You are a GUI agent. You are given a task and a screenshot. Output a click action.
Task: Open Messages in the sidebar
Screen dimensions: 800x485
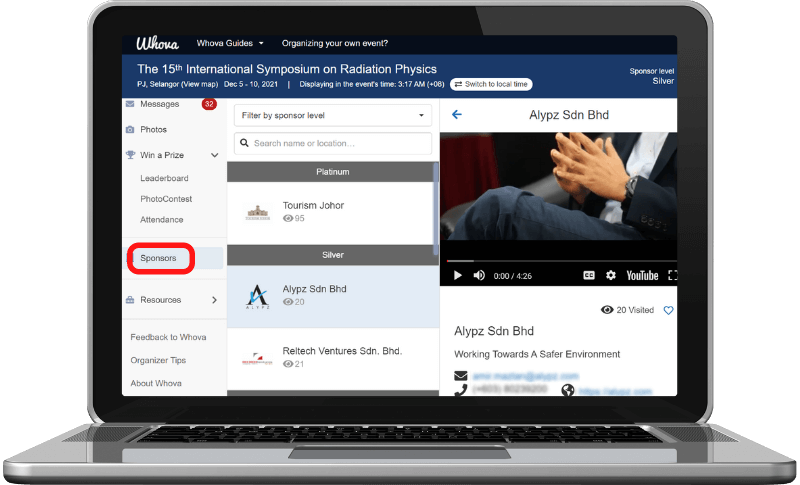159,104
